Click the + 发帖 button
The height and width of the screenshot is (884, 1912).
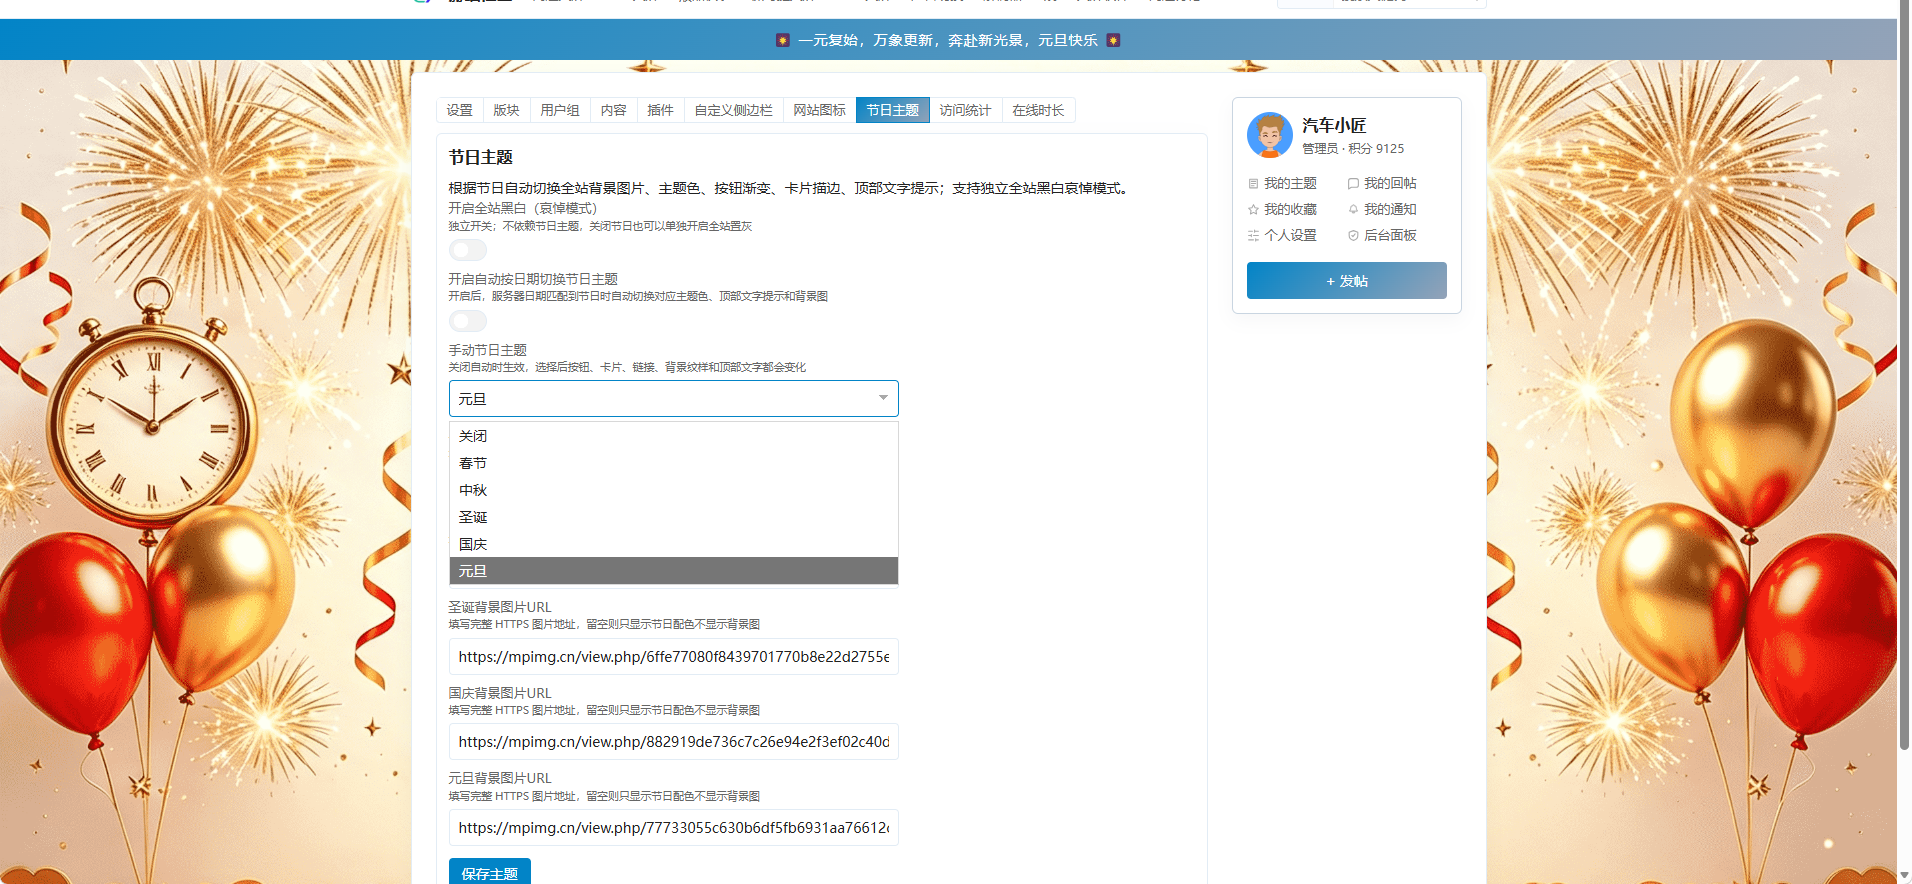coord(1347,281)
